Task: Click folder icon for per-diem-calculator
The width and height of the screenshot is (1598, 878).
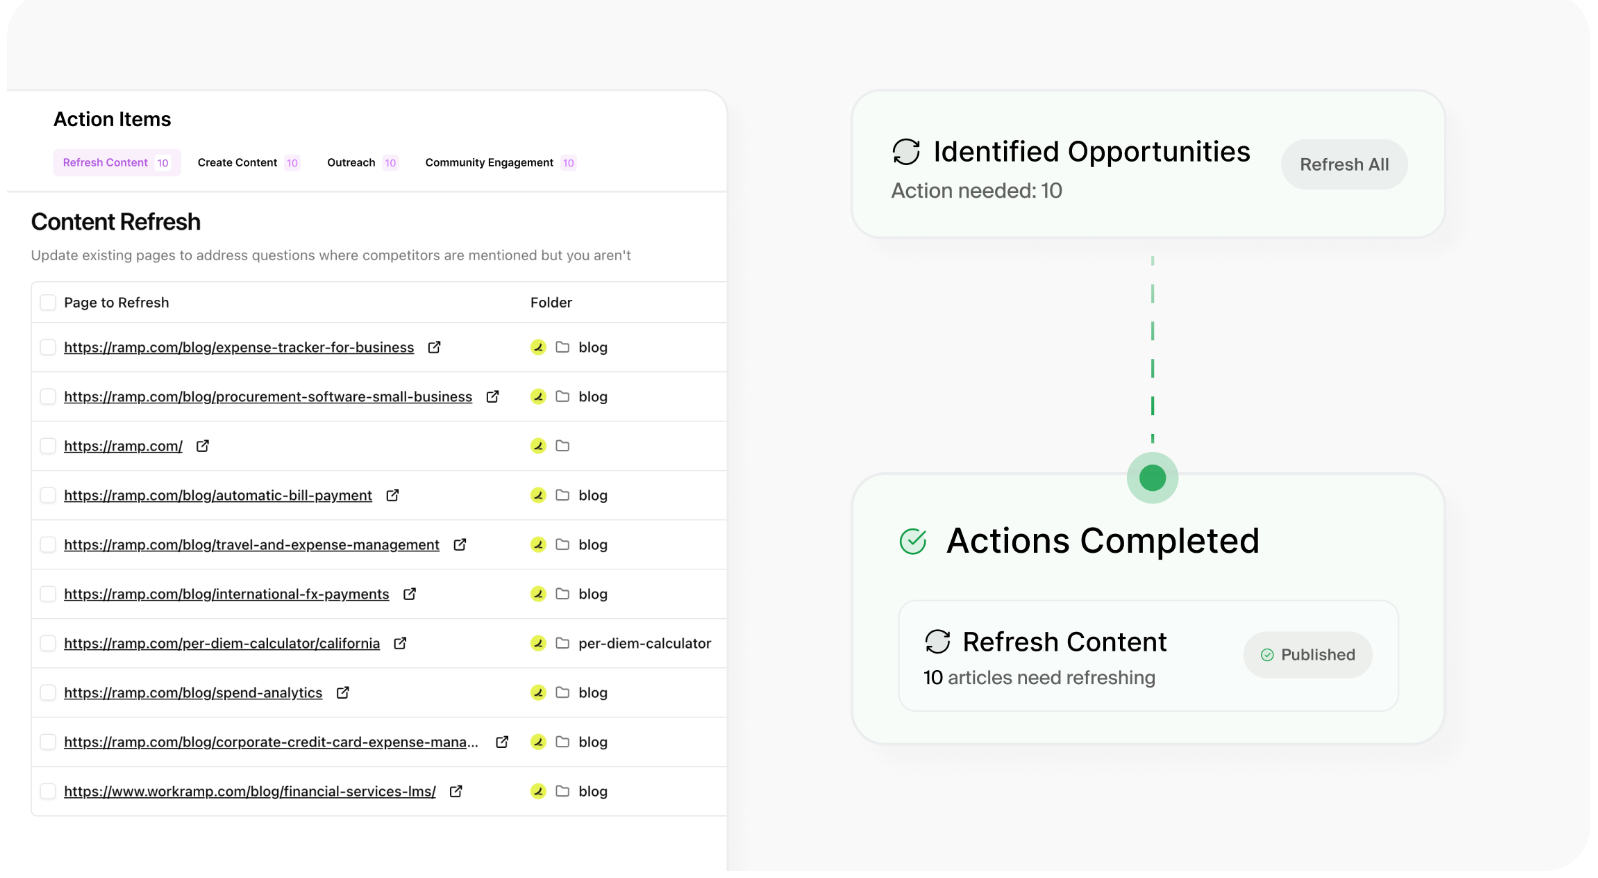Action: coord(562,643)
